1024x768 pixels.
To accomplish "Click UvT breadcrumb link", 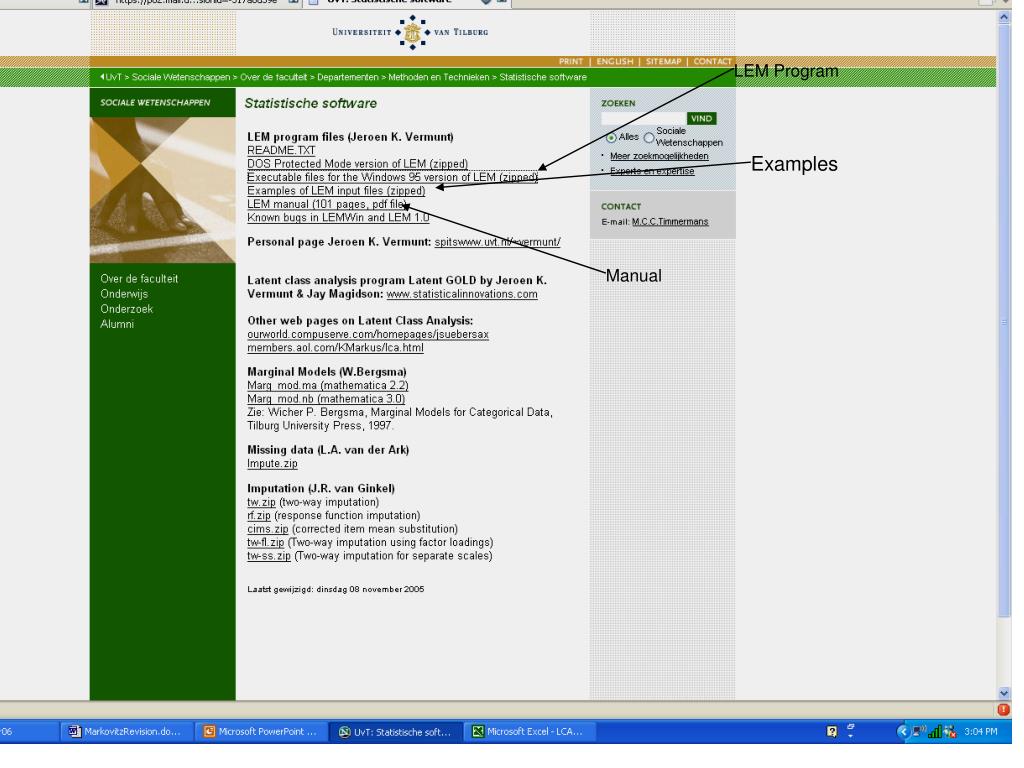I will [x=112, y=77].
